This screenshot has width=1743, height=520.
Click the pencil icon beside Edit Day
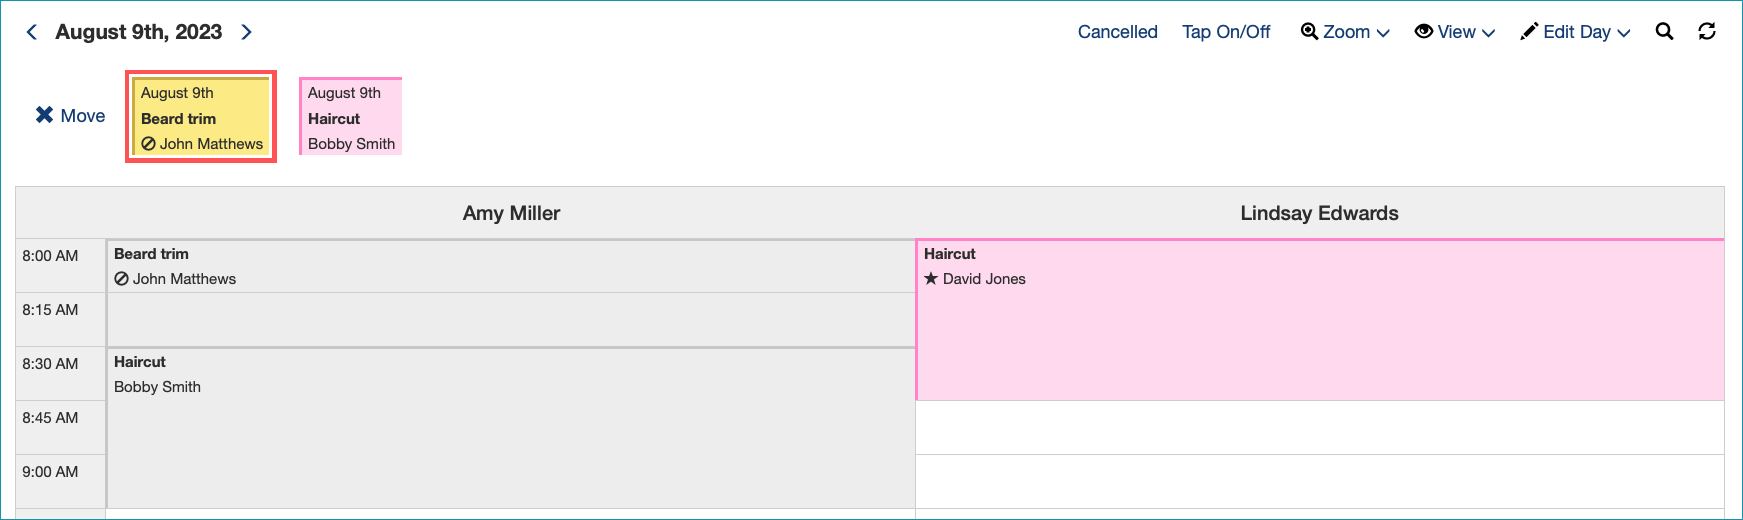(1529, 31)
